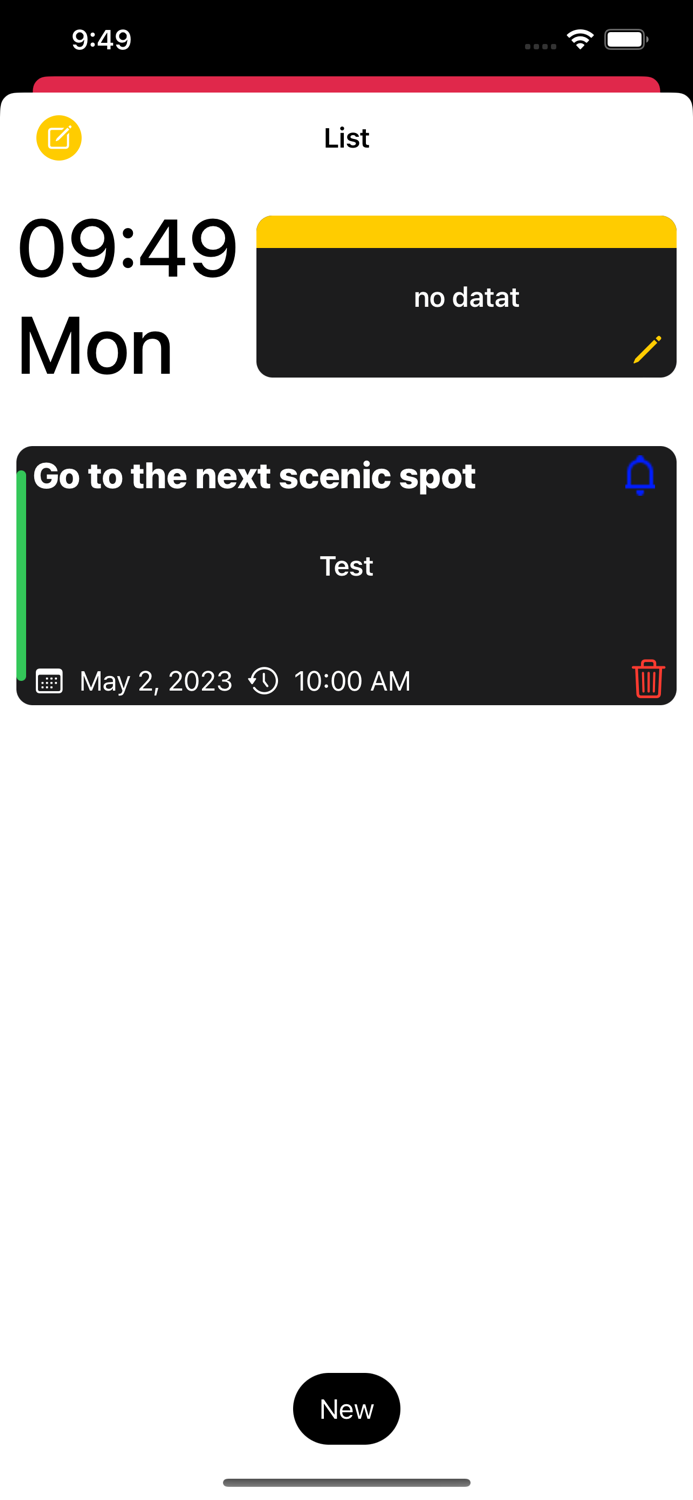Open the date picker showing May 2, 2023
This screenshot has height=1500, width=693.
tap(155, 681)
